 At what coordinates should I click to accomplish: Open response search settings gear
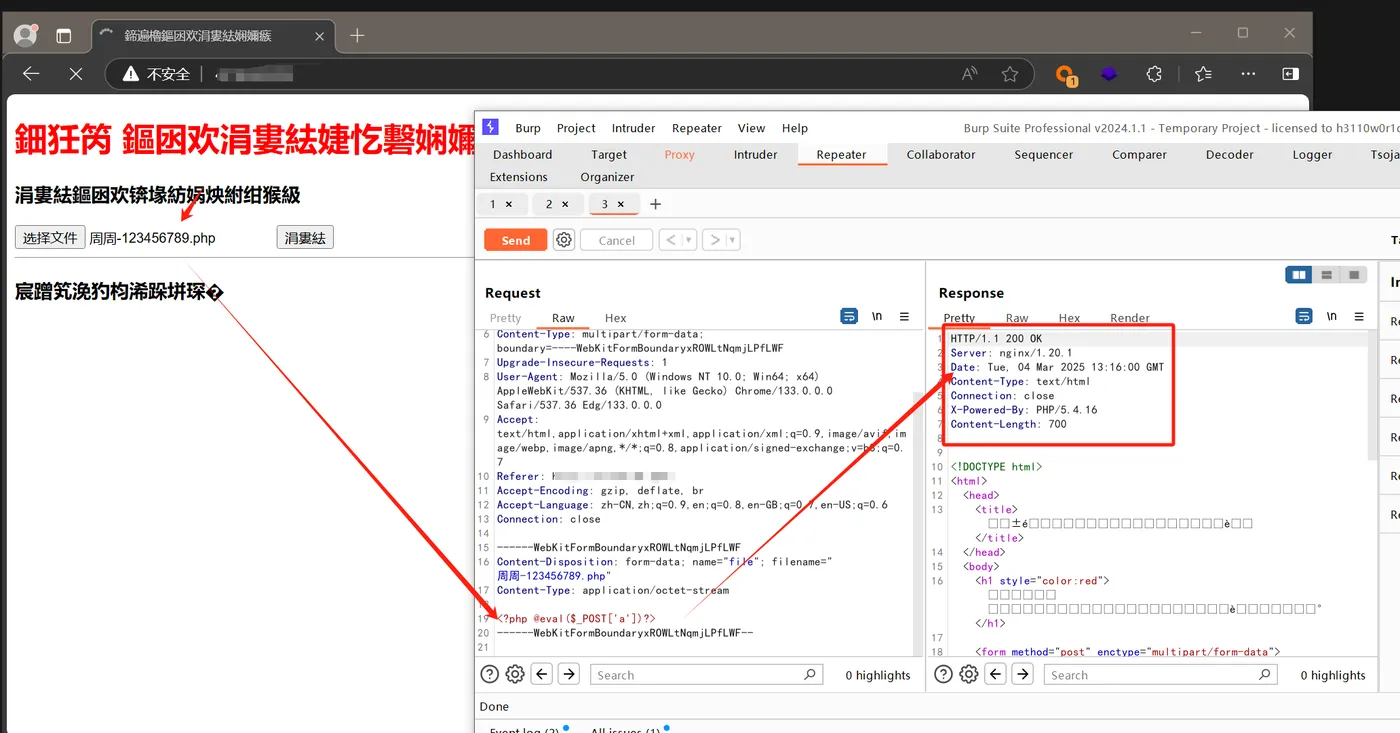(968, 674)
